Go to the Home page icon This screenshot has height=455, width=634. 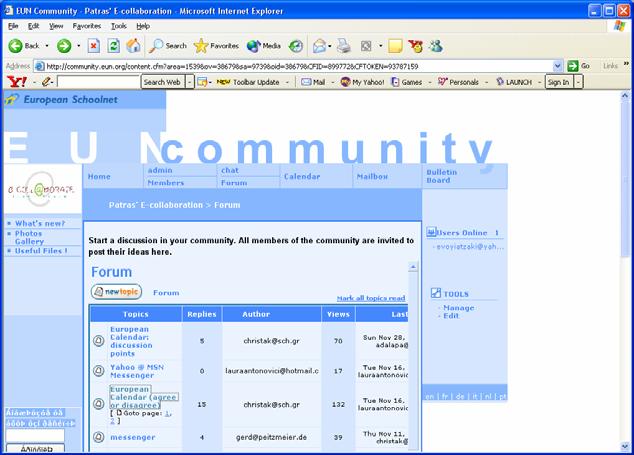point(133,46)
